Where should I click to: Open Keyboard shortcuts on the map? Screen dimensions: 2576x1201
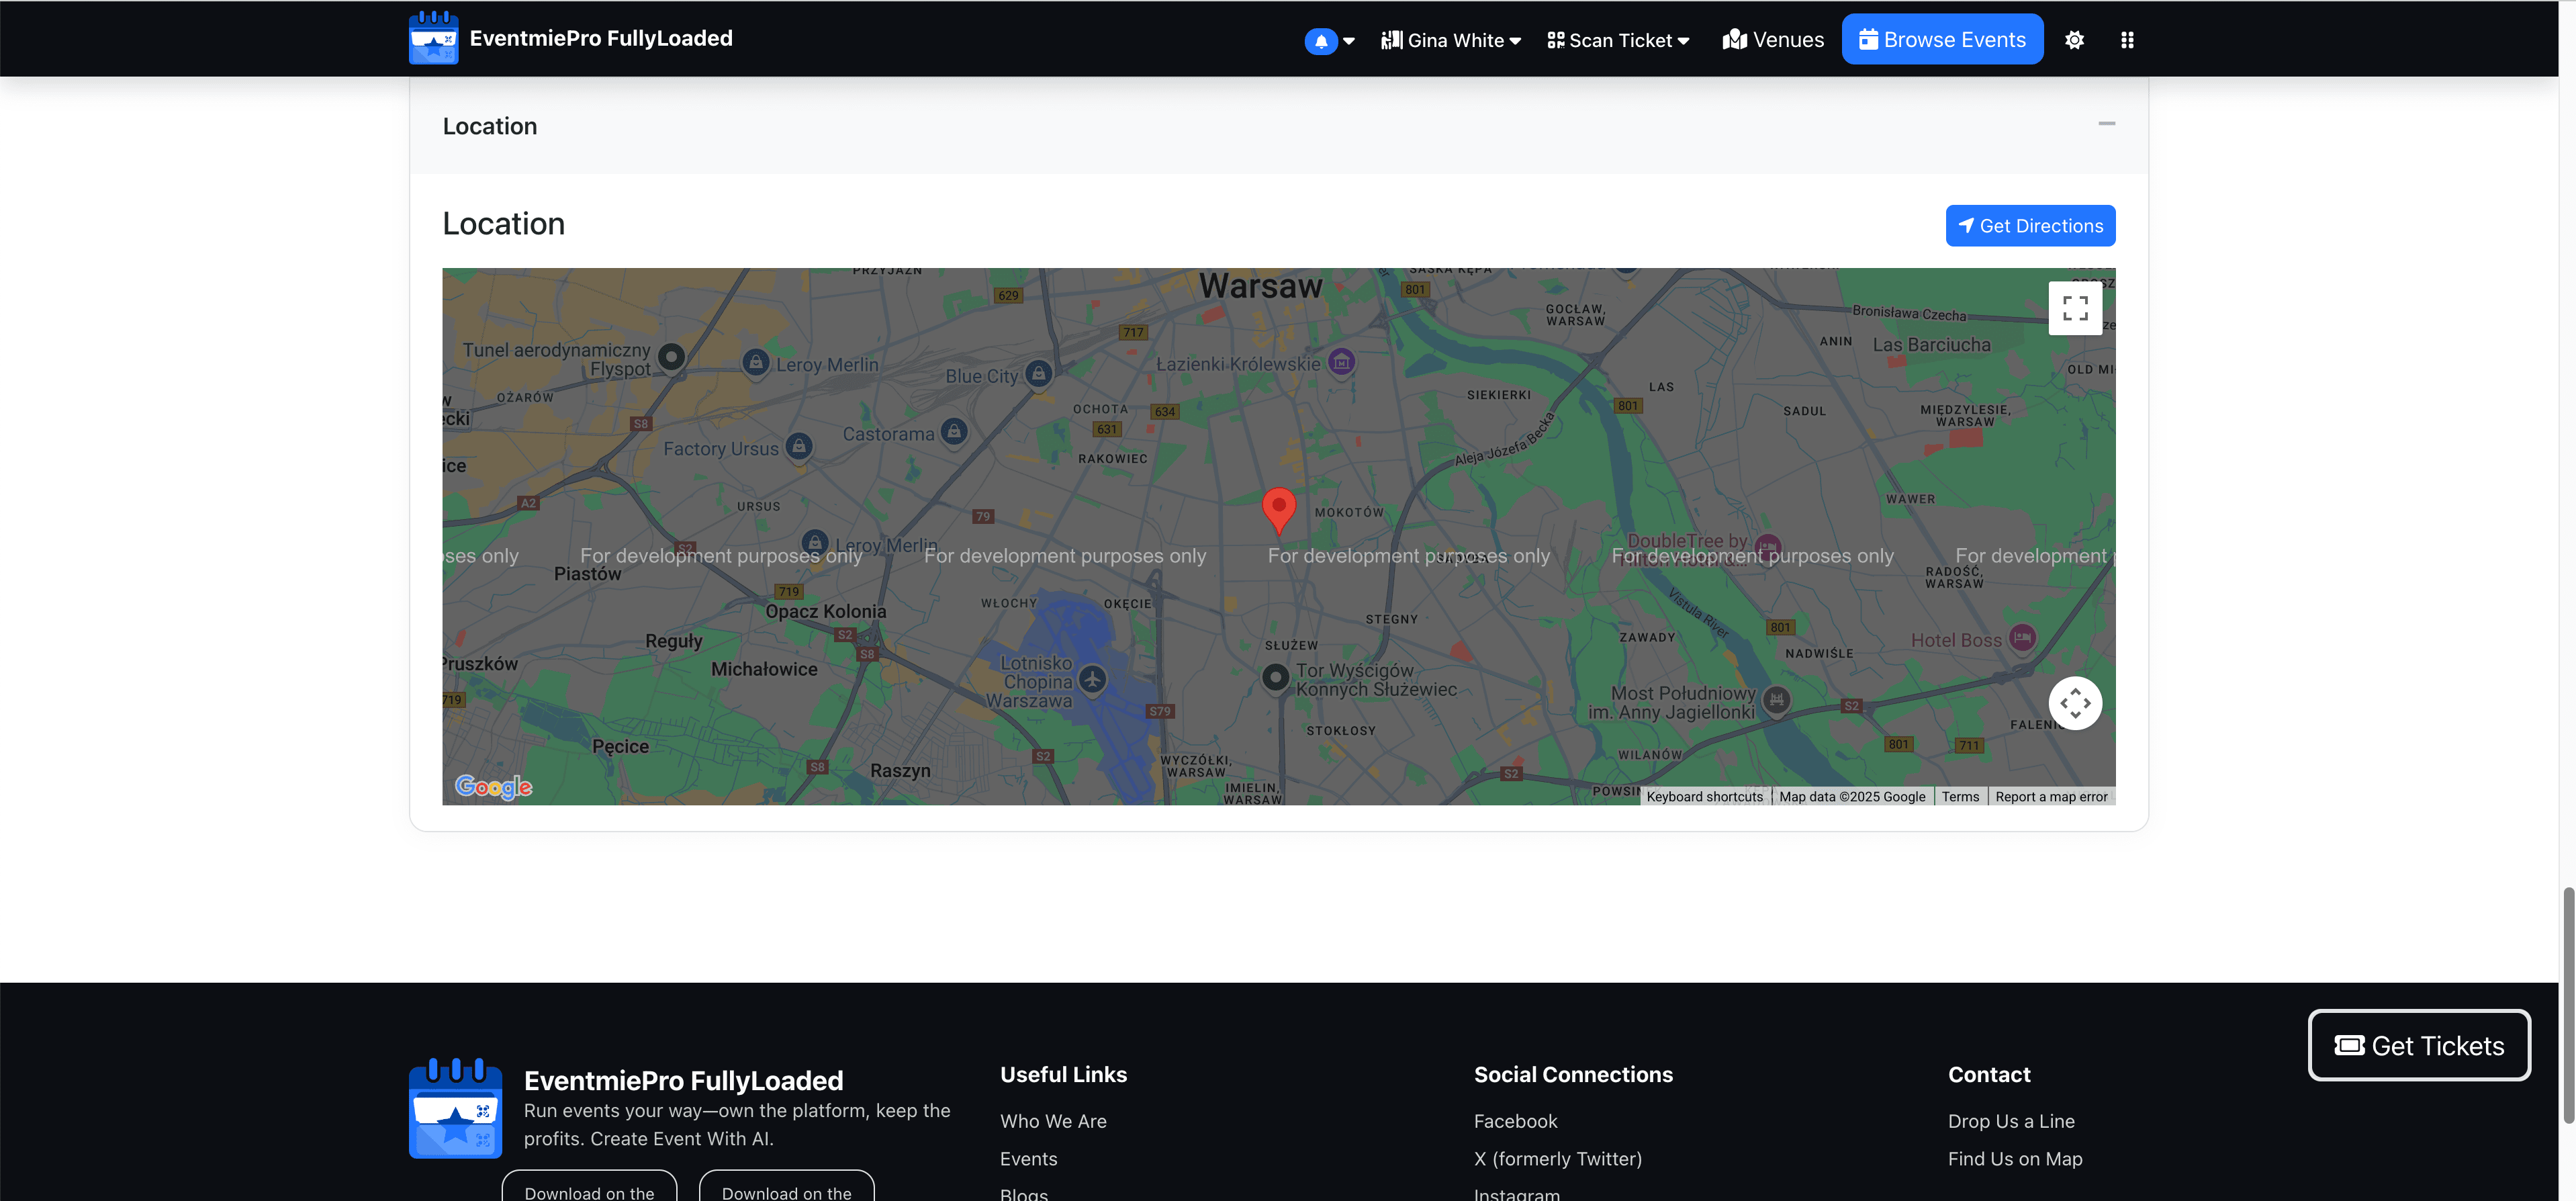point(1704,797)
